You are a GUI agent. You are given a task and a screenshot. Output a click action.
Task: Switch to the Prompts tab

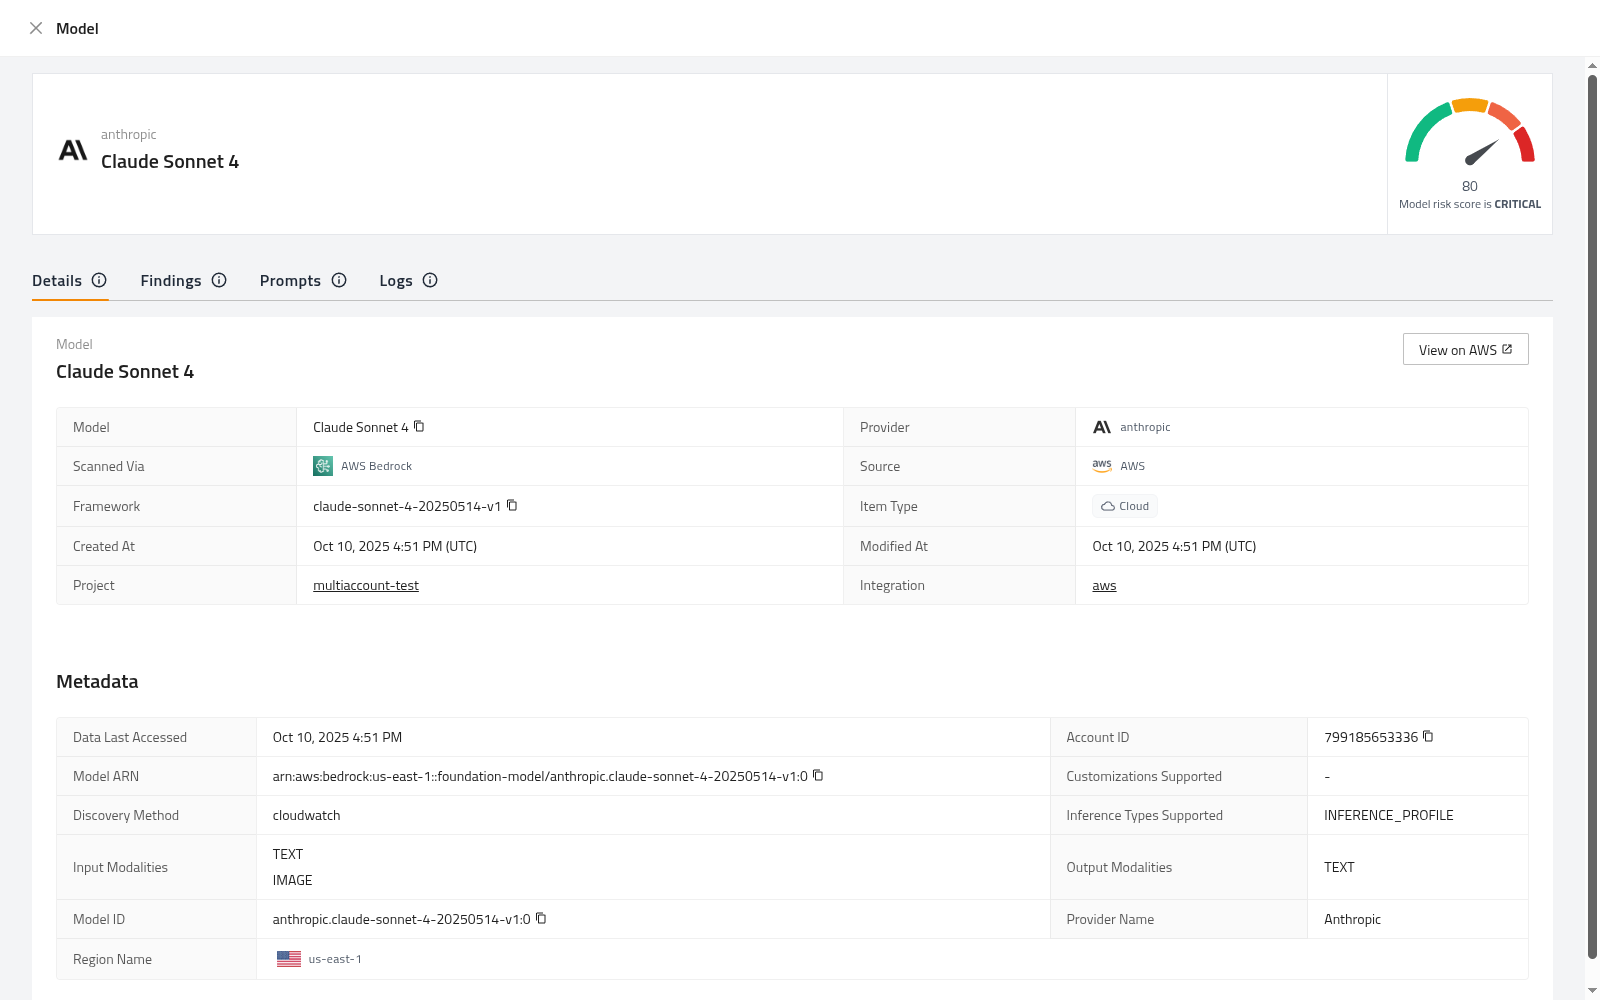point(290,281)
